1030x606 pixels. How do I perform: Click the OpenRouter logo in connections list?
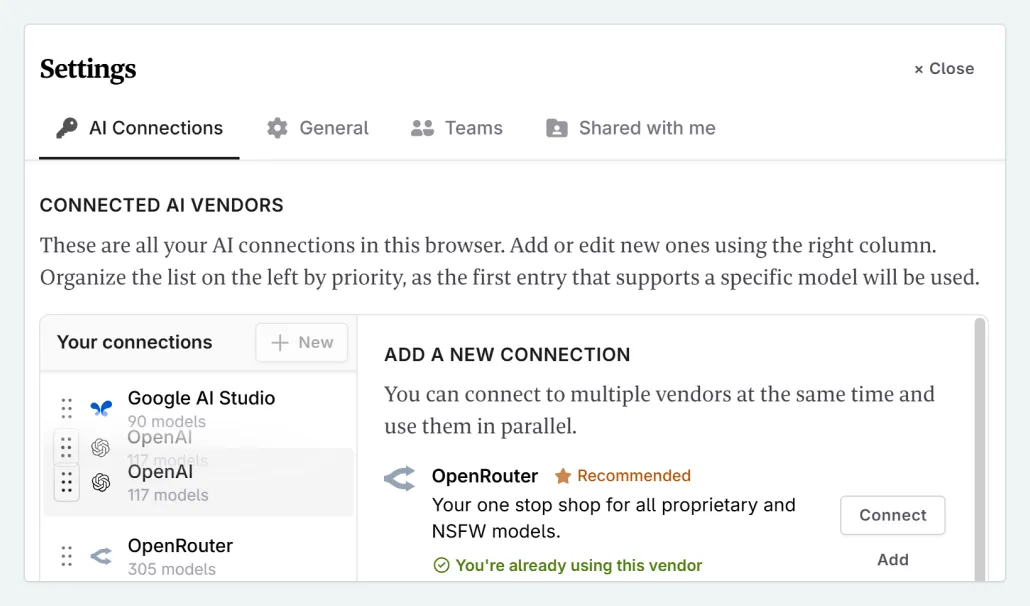click(x=101, y=556)
